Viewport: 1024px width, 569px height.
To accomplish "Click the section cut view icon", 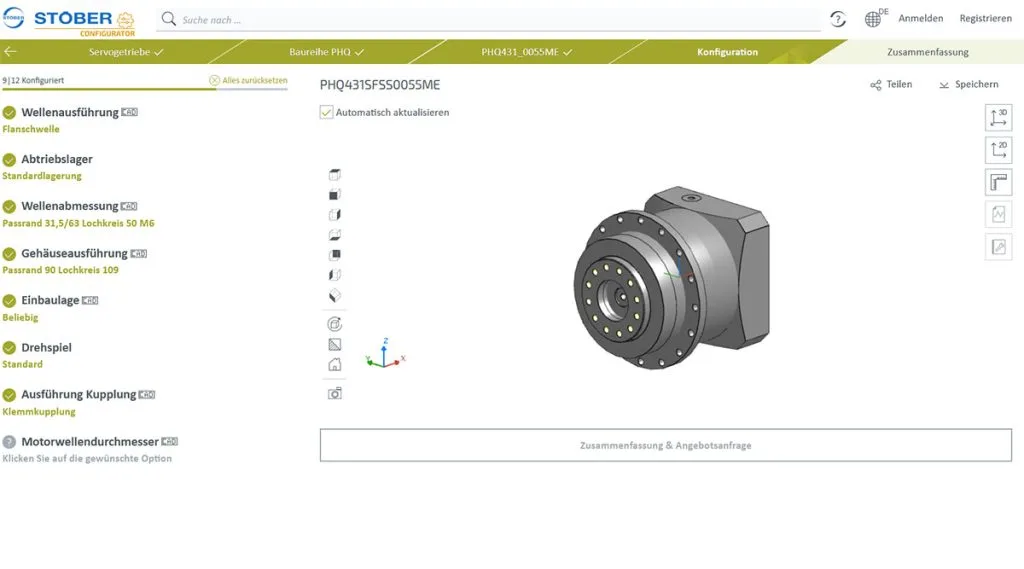I will 334,344.
